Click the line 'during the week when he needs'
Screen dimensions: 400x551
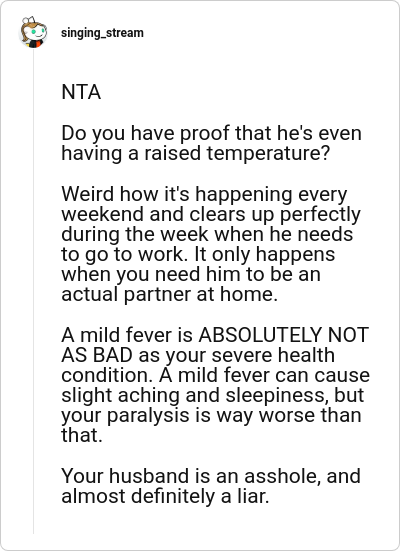click(x=207, y=234)
